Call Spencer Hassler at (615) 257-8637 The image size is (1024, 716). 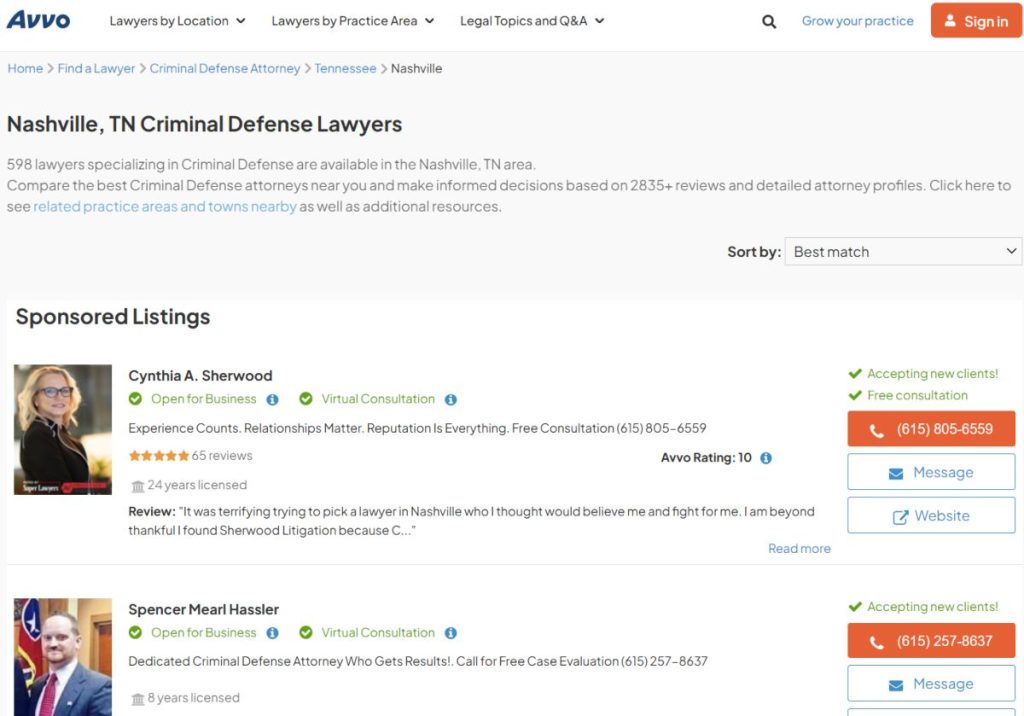(x=931, y=641)
